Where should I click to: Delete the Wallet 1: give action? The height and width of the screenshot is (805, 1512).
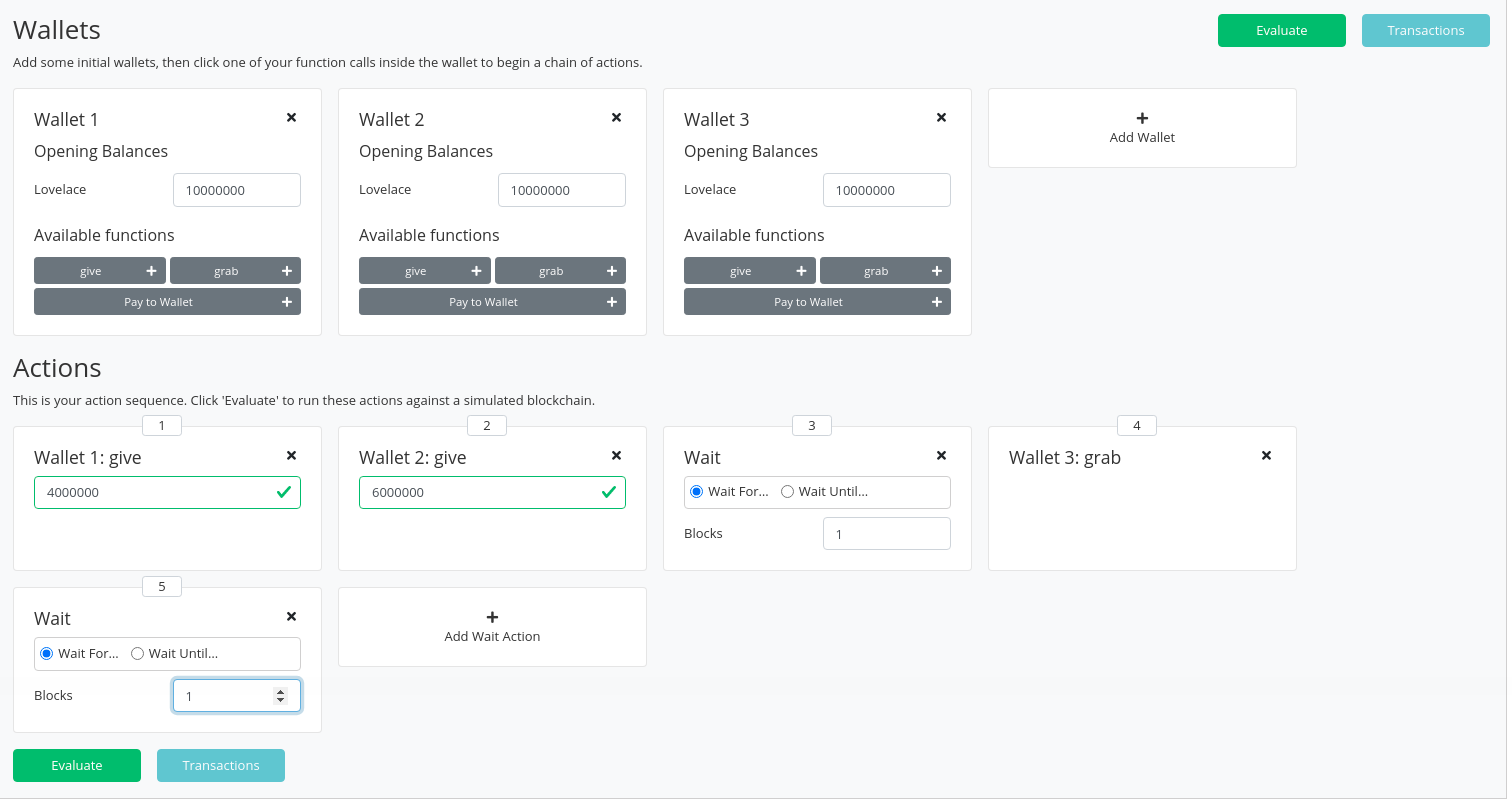pos(291,456)
